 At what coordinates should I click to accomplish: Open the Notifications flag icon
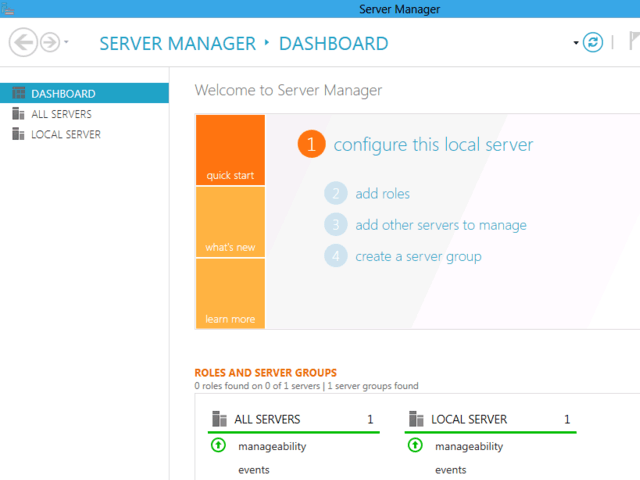[x=635, y=40]
